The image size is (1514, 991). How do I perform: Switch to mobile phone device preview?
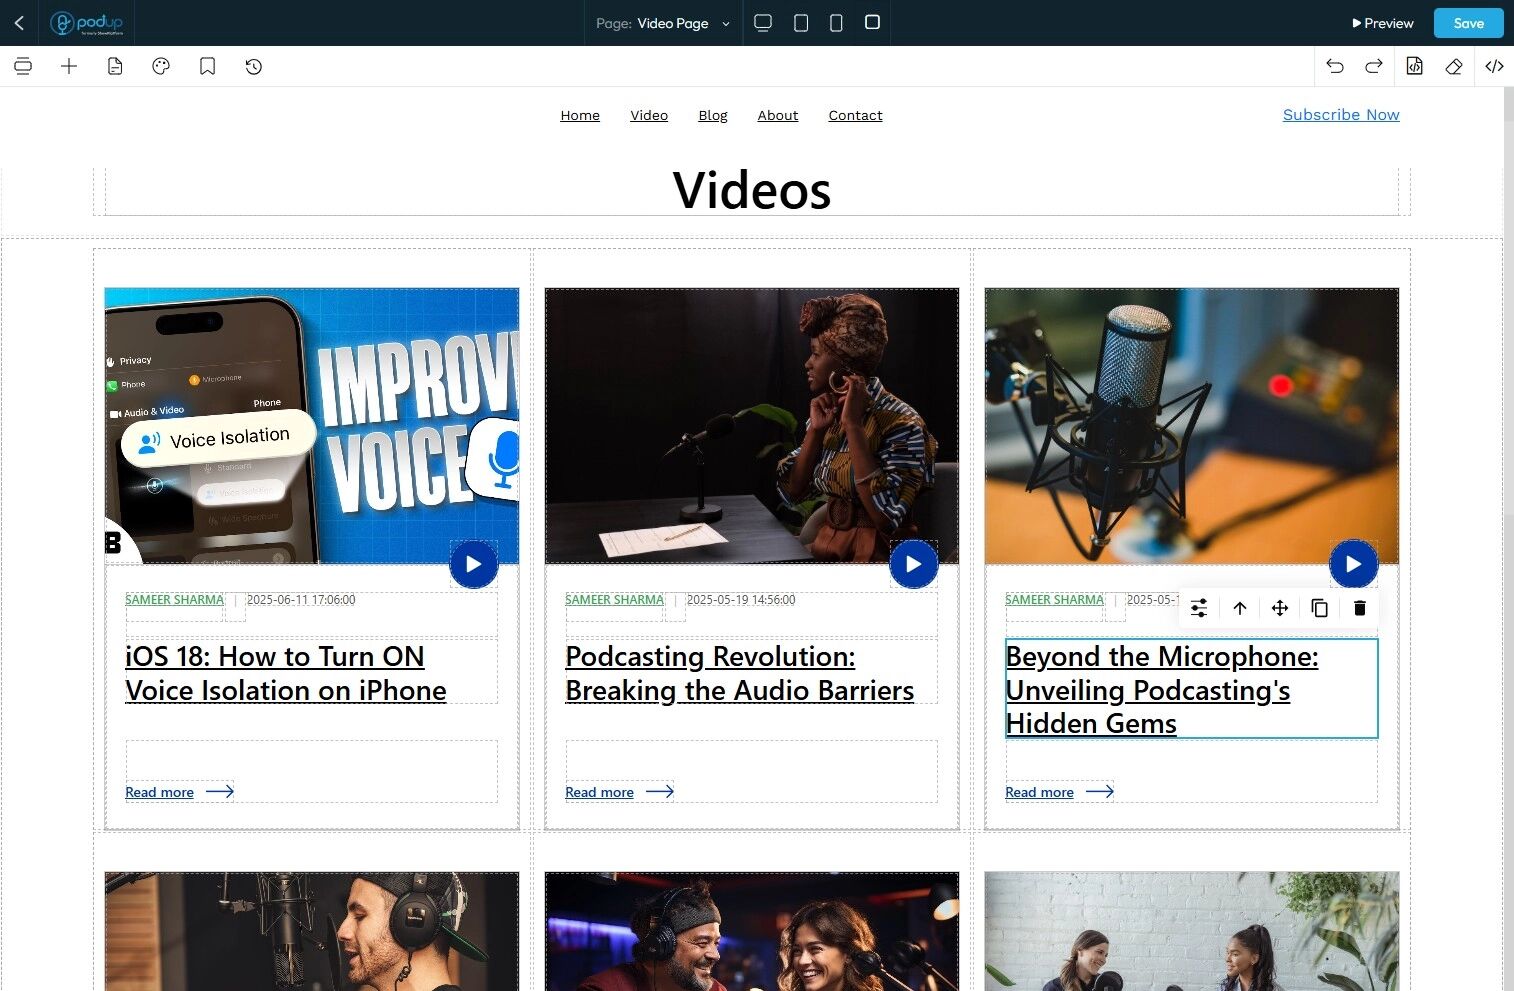click(x=836, y=23)
